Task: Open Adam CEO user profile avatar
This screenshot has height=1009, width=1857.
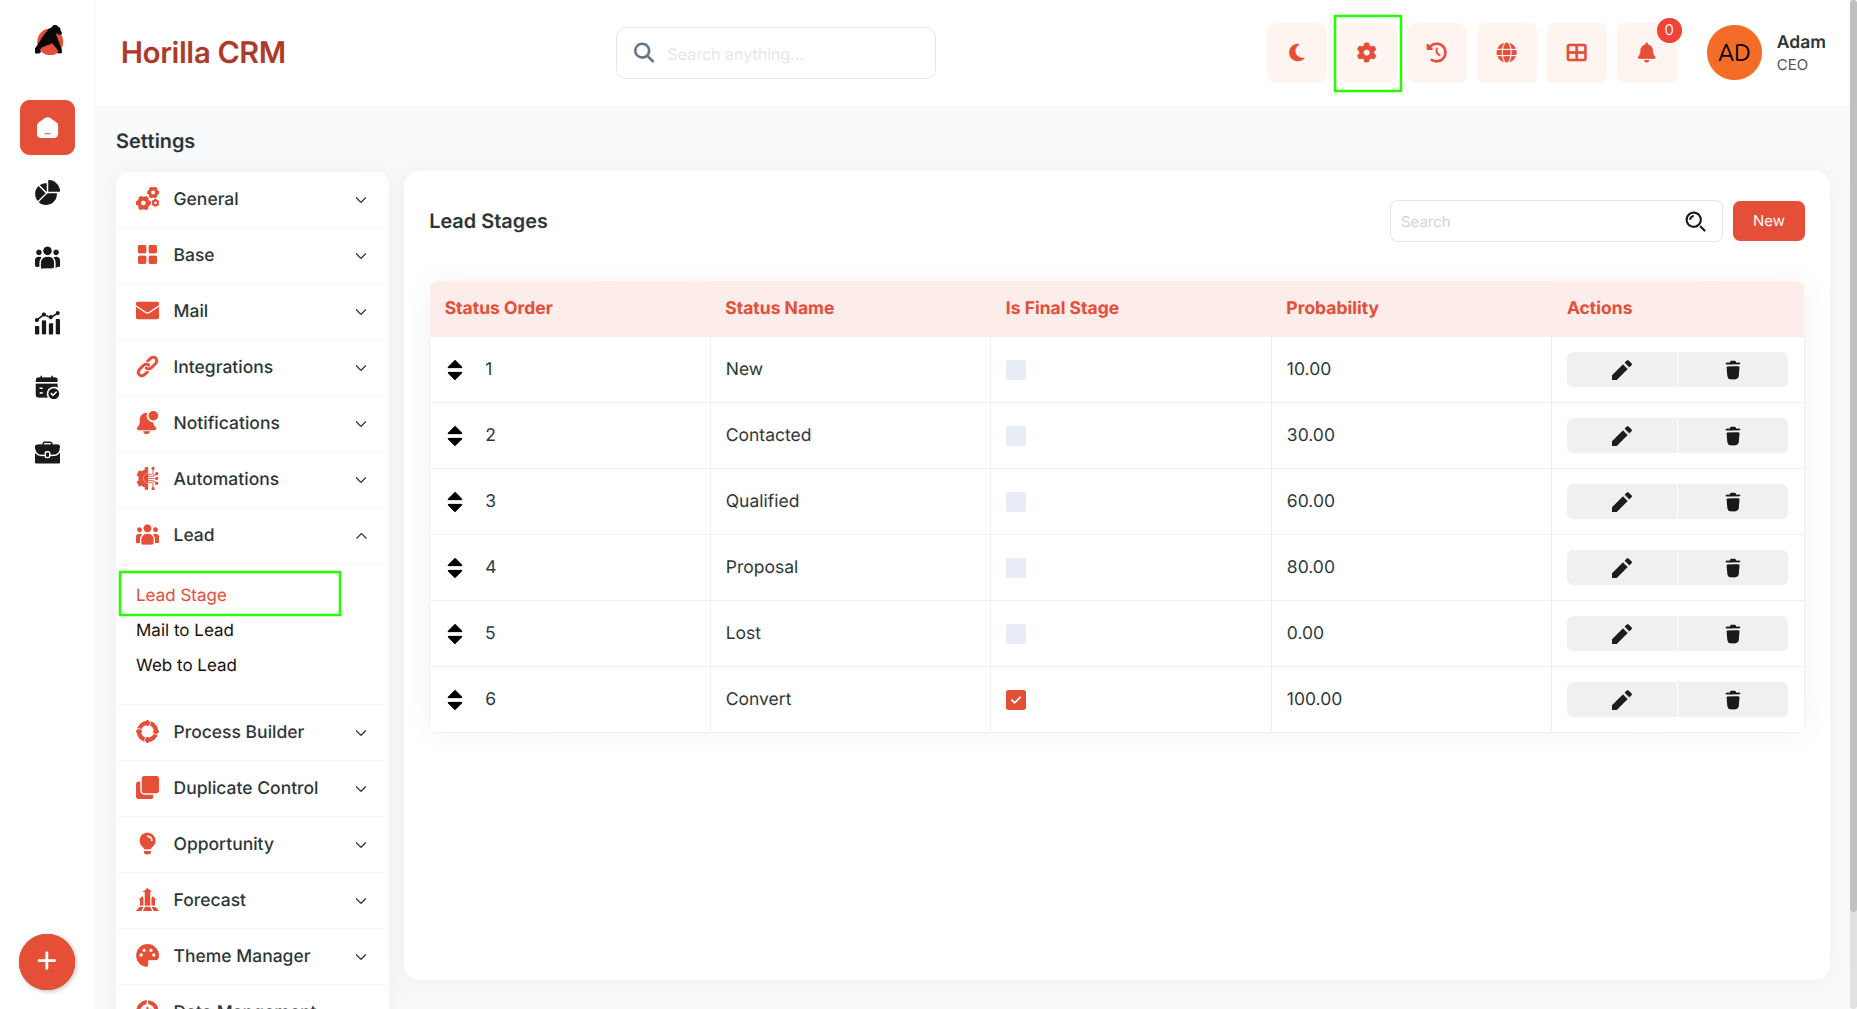Action: (x=1734, y=53)
